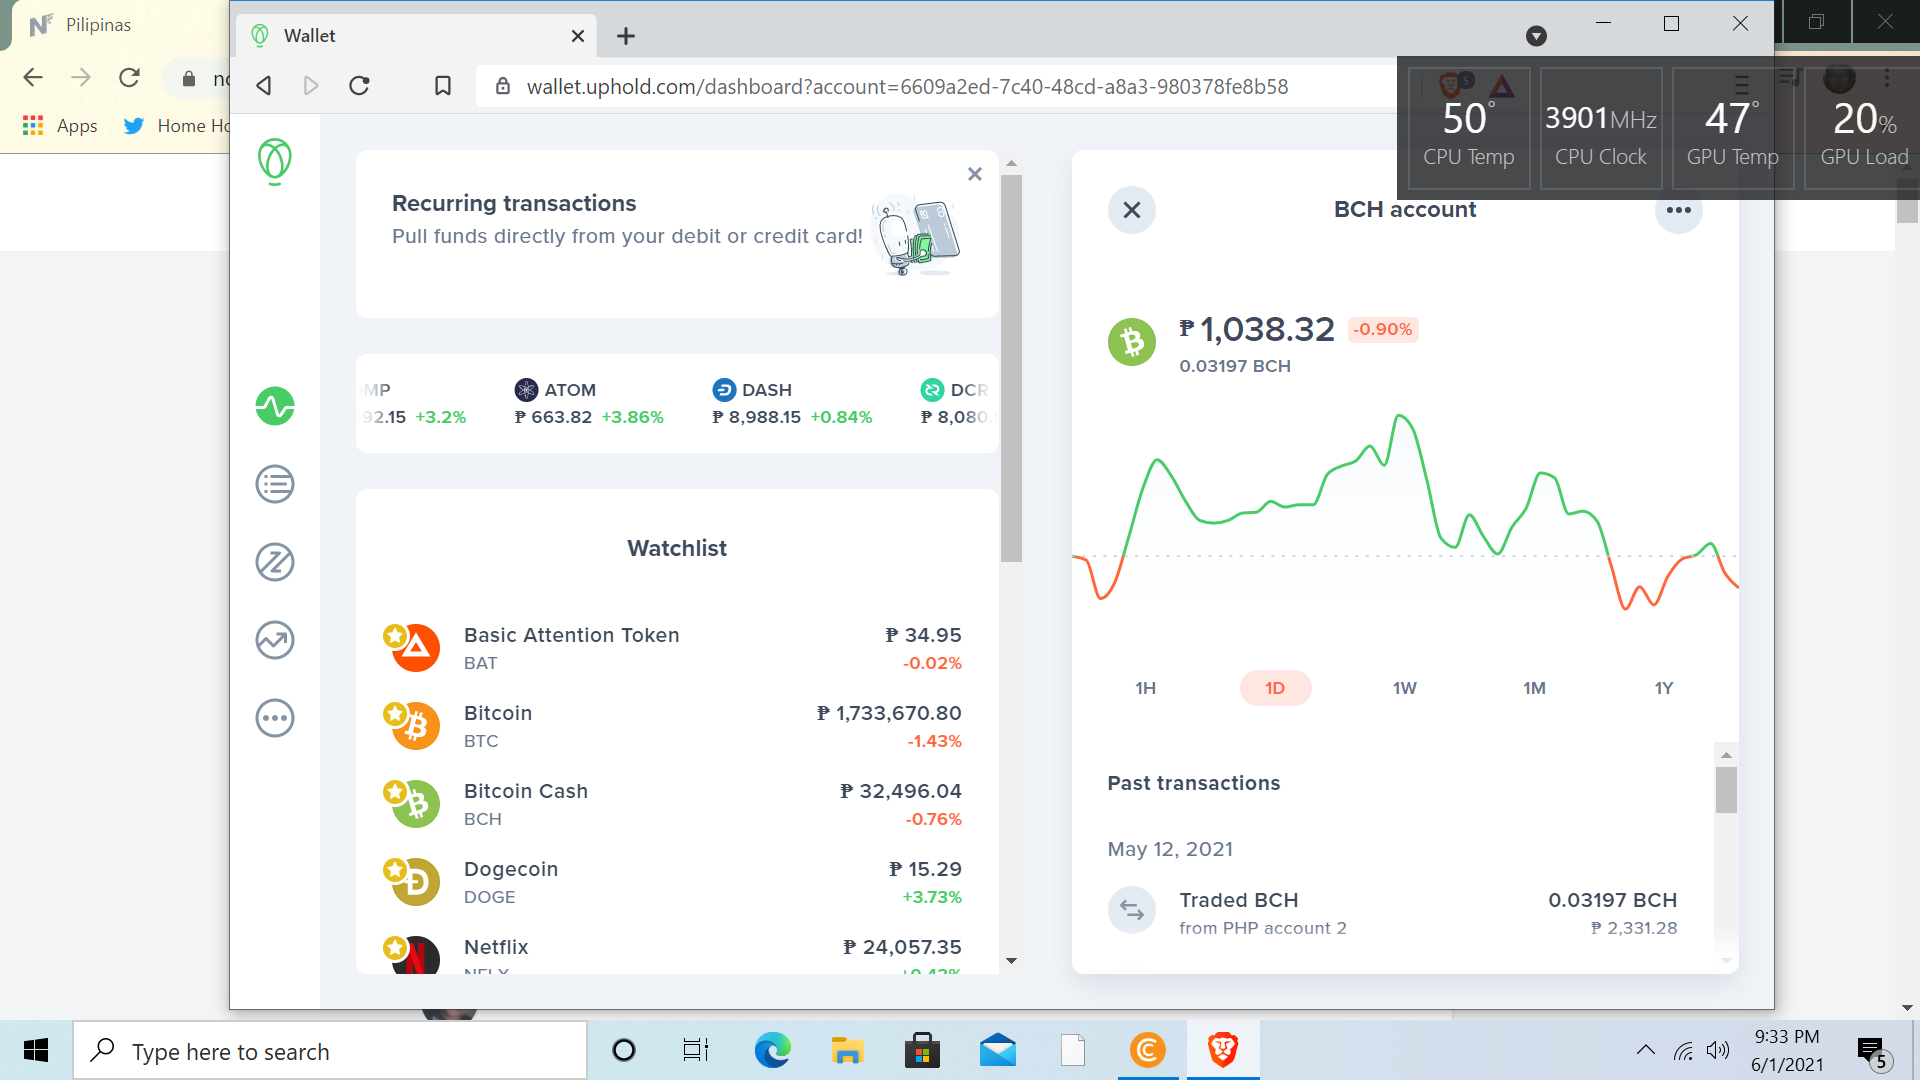
Task: Open the trending chart sidebar icon
Action: coord(275,640)
